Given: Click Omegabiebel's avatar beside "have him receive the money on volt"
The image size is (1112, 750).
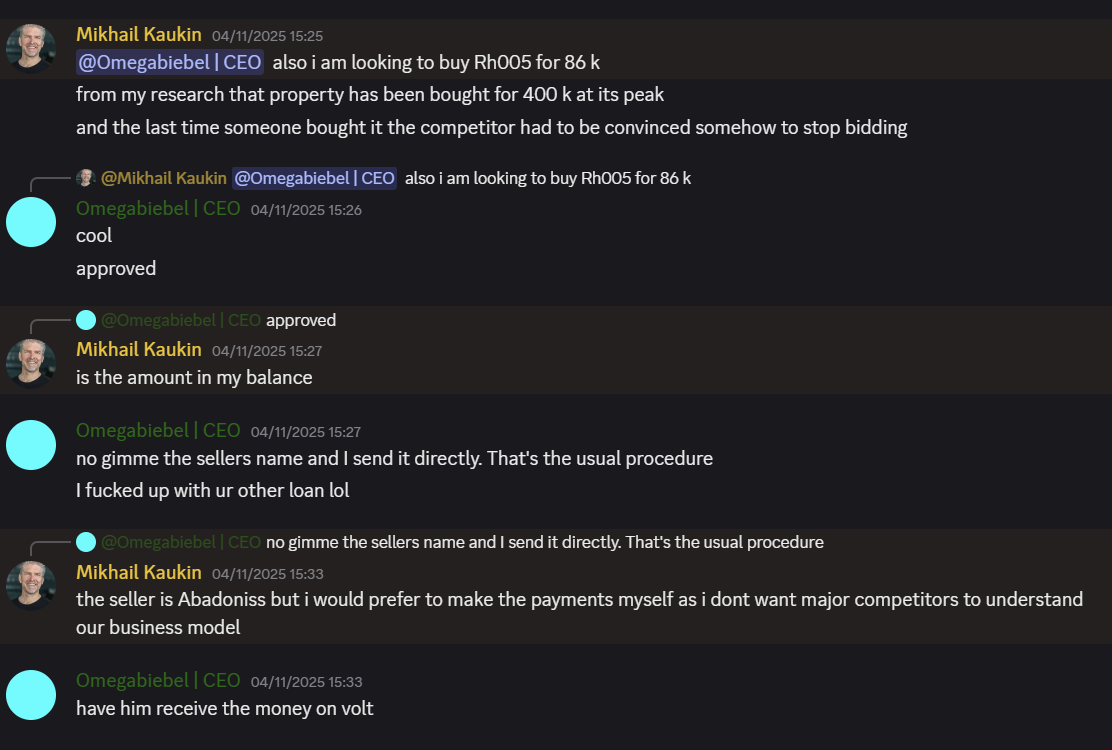Looking at the screenshot, I should (31, 694).
